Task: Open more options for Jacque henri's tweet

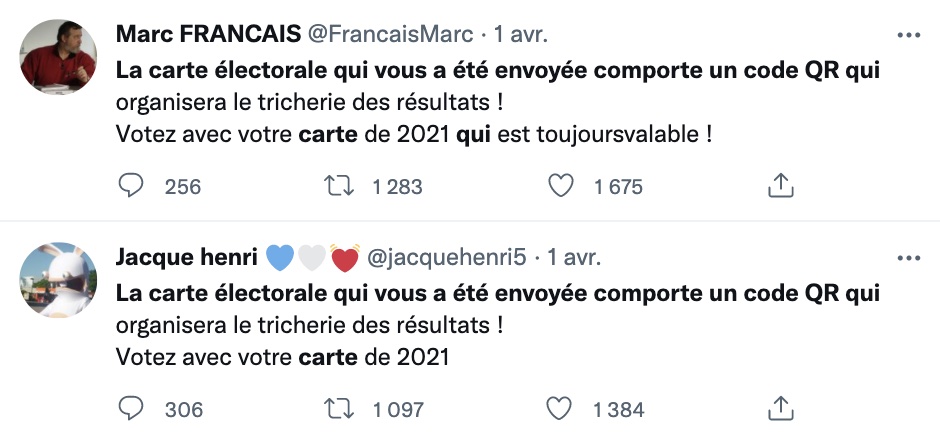Action: coord(908,258)
